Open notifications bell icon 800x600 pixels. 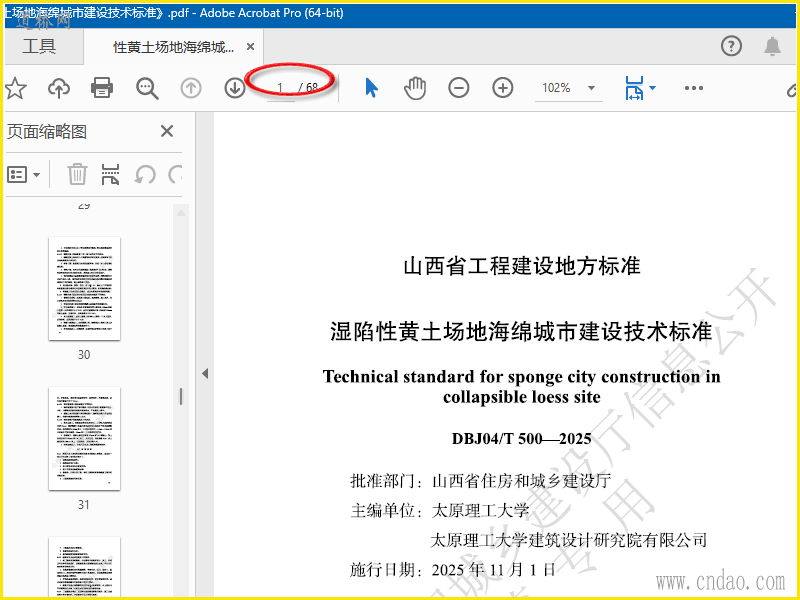(772, 46)
